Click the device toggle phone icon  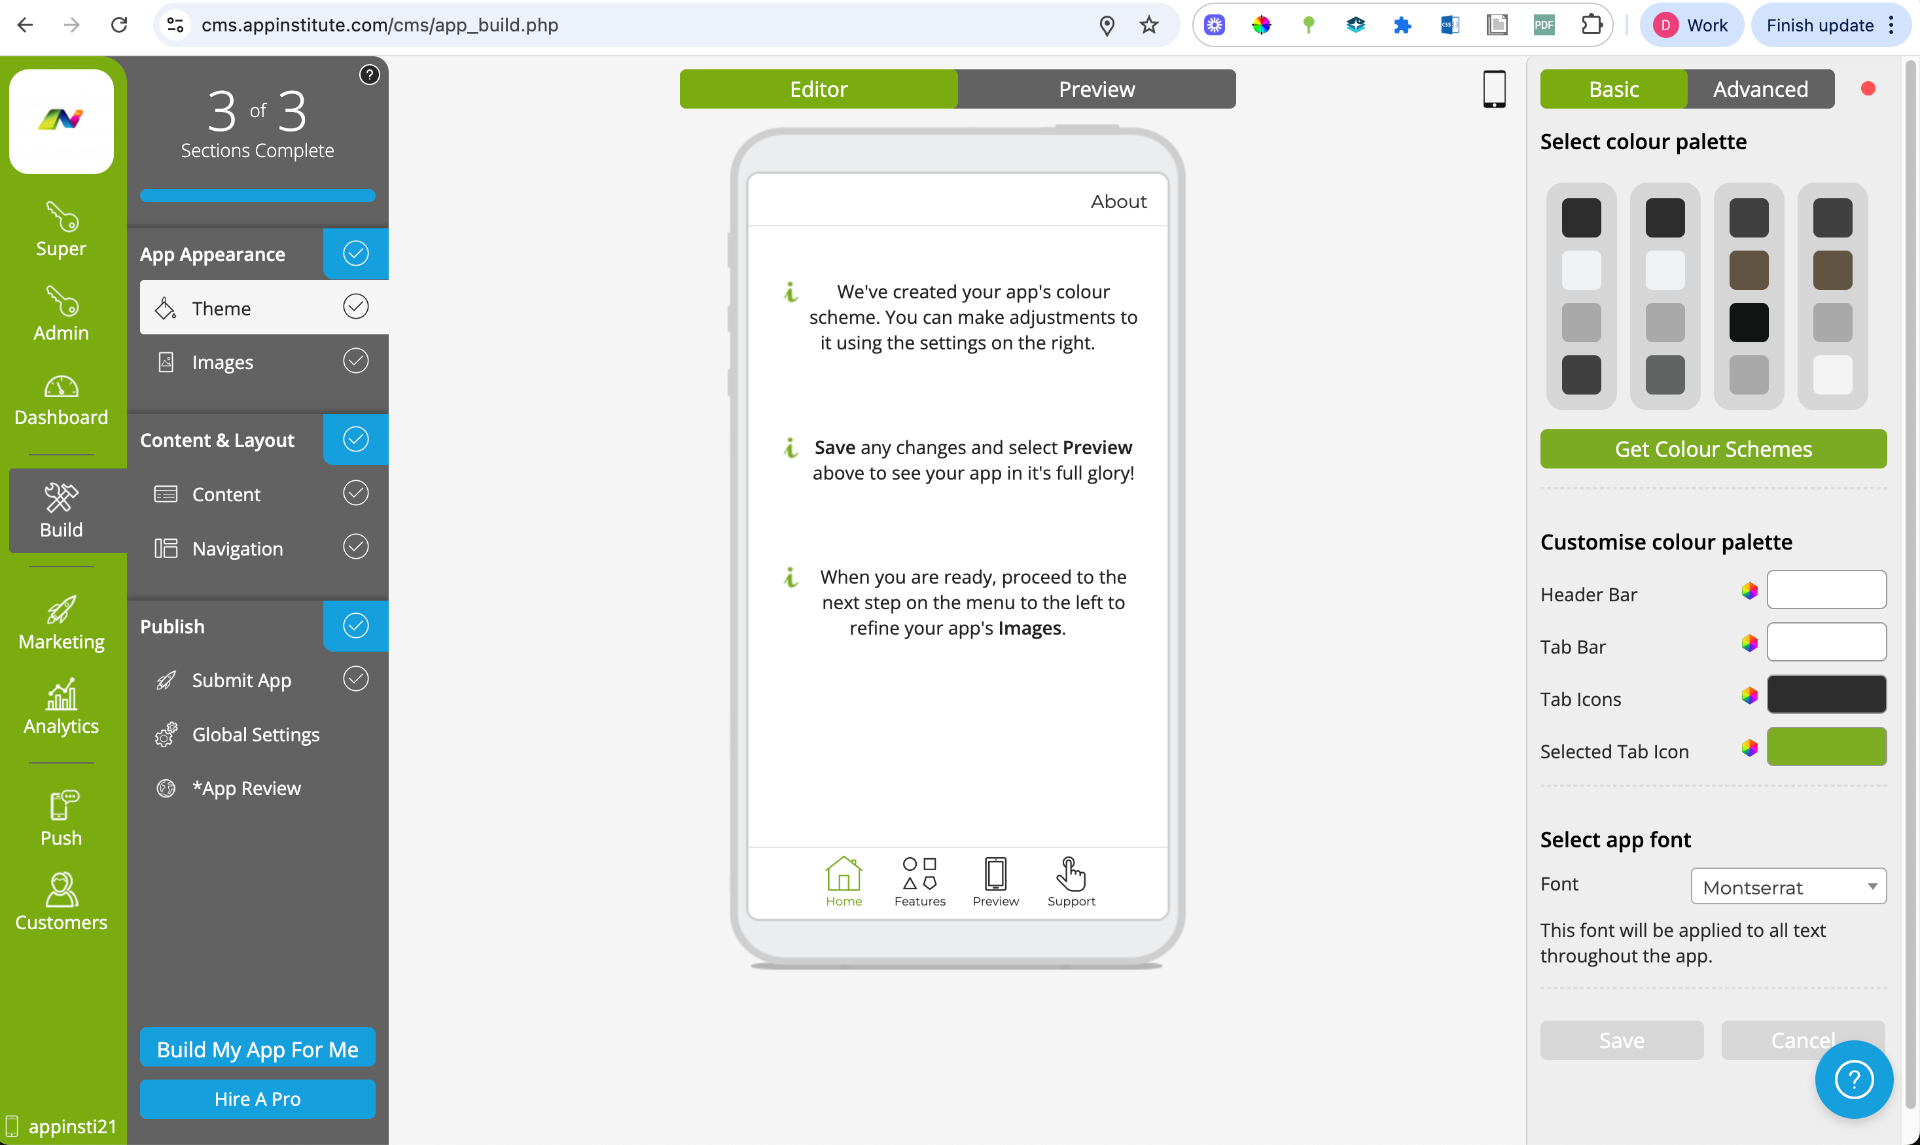point(1494,89)
